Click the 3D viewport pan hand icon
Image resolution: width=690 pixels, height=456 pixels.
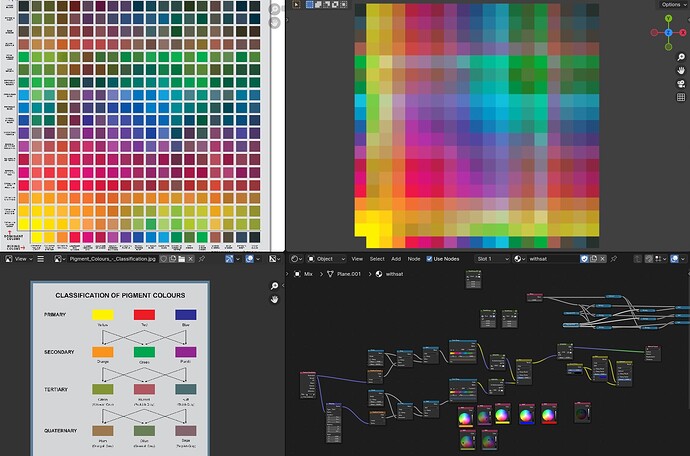coord(681,70)
